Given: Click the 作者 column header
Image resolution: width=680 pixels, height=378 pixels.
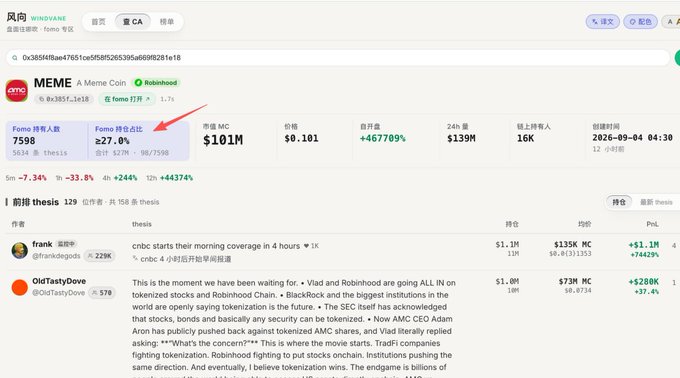Looking at the screenshot, I should point(18,224).
